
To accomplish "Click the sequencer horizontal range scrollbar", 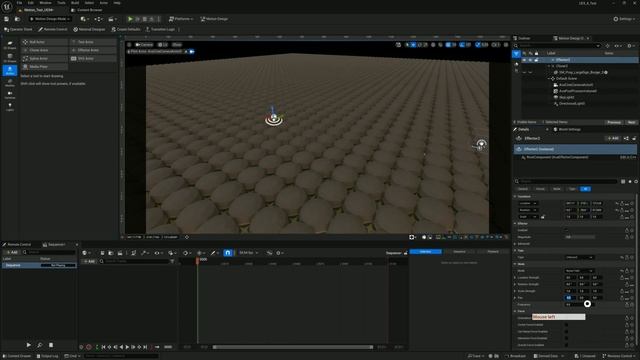I will tap(293, 347).
